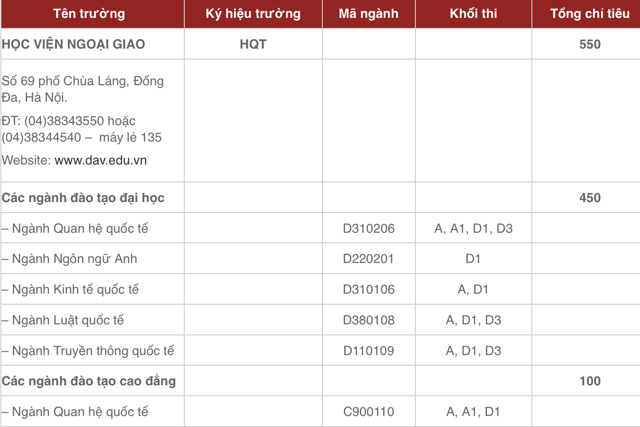640x427 pixels.
Task: Select the total quota value 550
Action: tap(589, 45)
